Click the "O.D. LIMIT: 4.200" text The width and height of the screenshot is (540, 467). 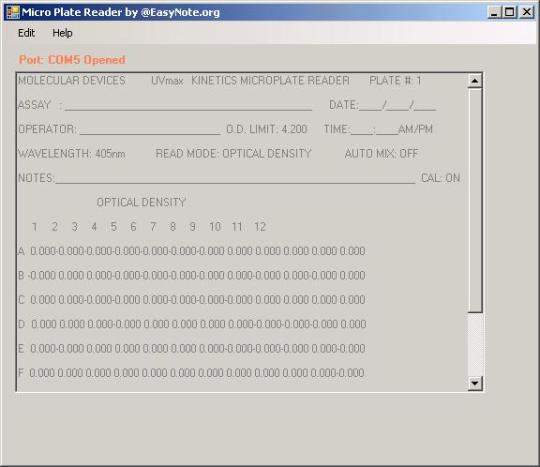[x=267, y=129]
